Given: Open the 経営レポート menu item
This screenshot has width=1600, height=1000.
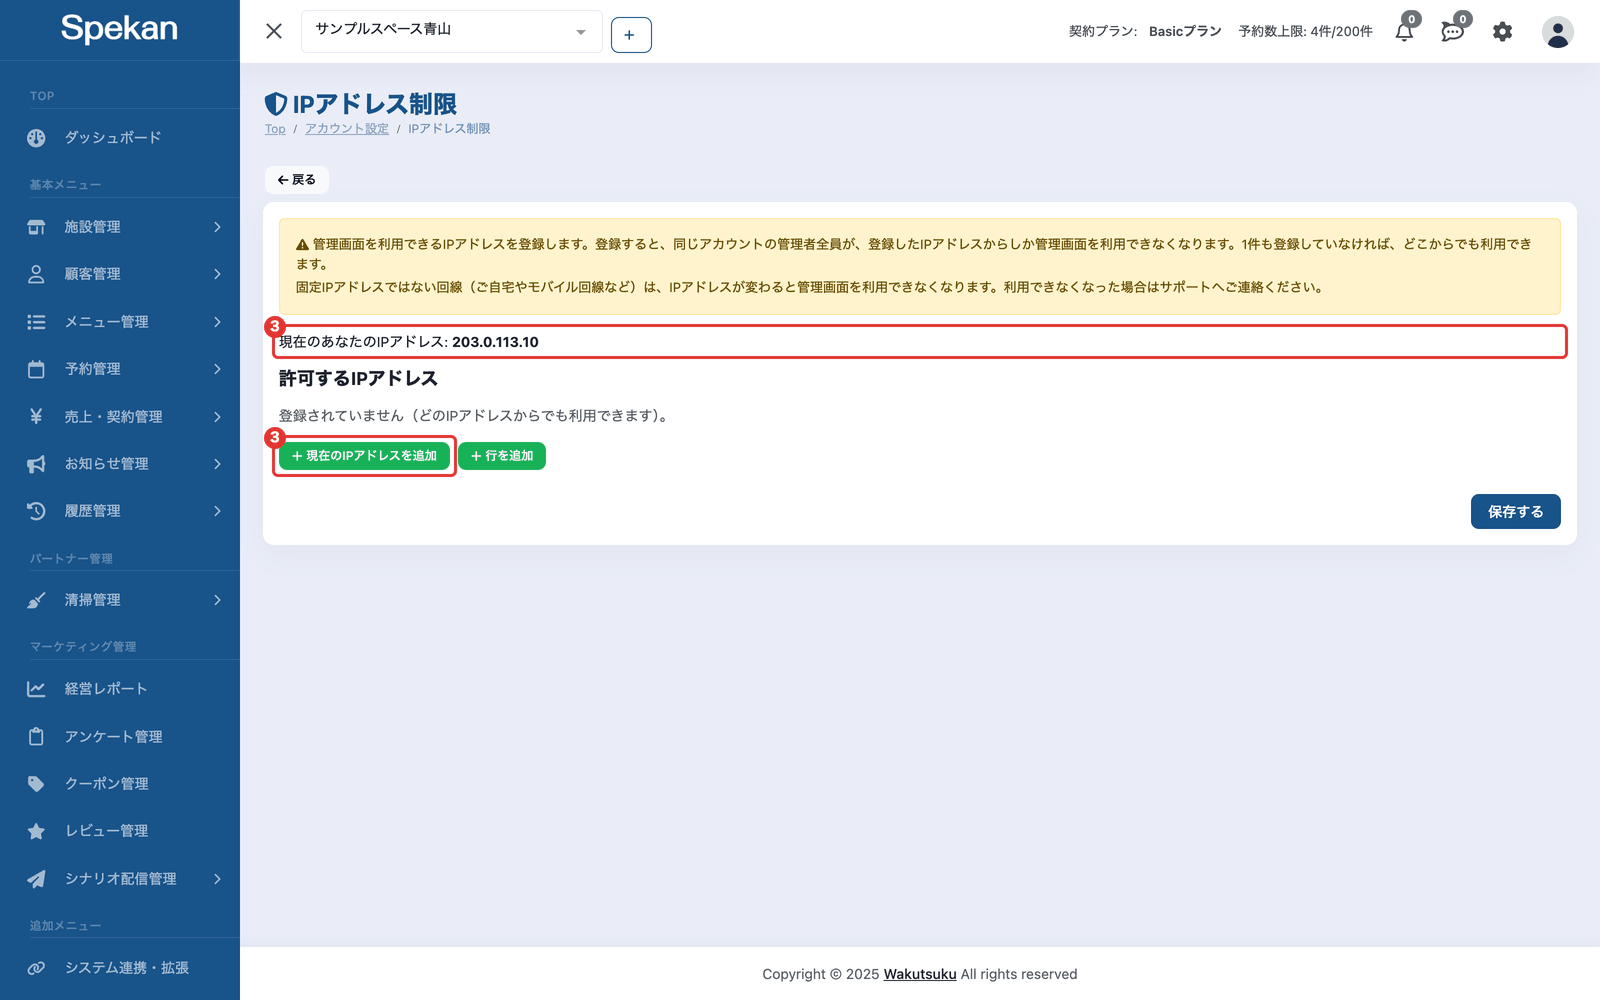Looking at the screenshot, I should 120,689.
